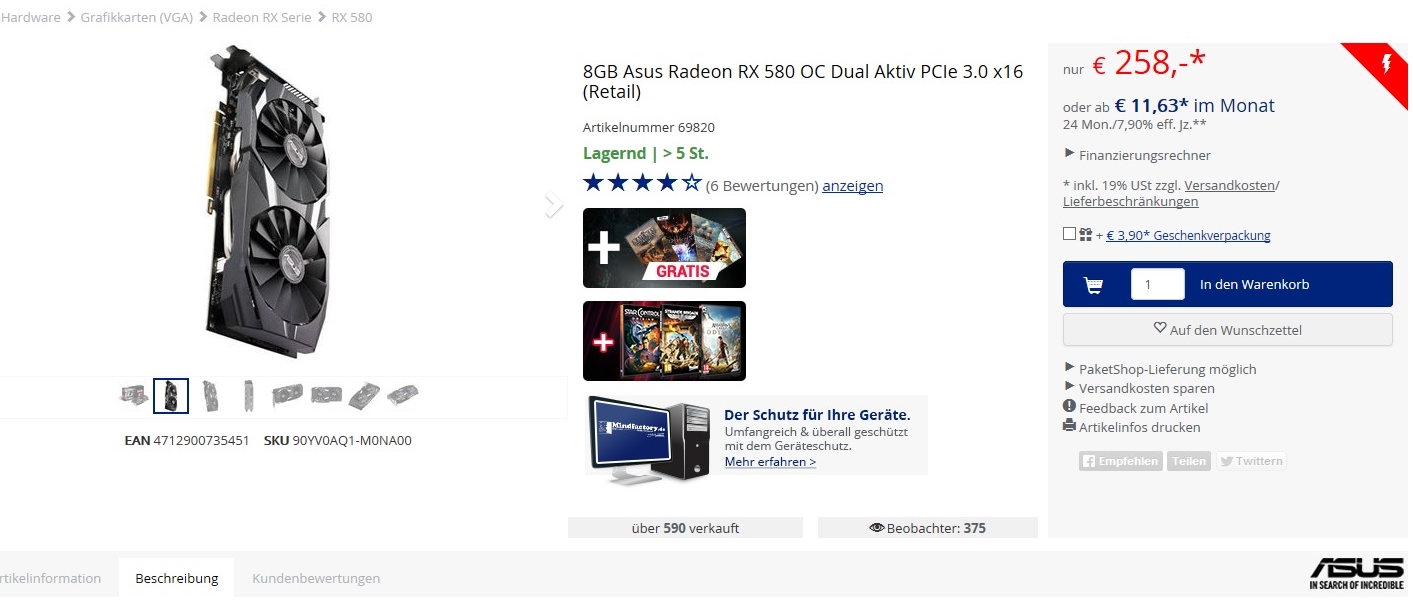
Task: Click the quantity input field
Action: click(x=1157, y=284)
